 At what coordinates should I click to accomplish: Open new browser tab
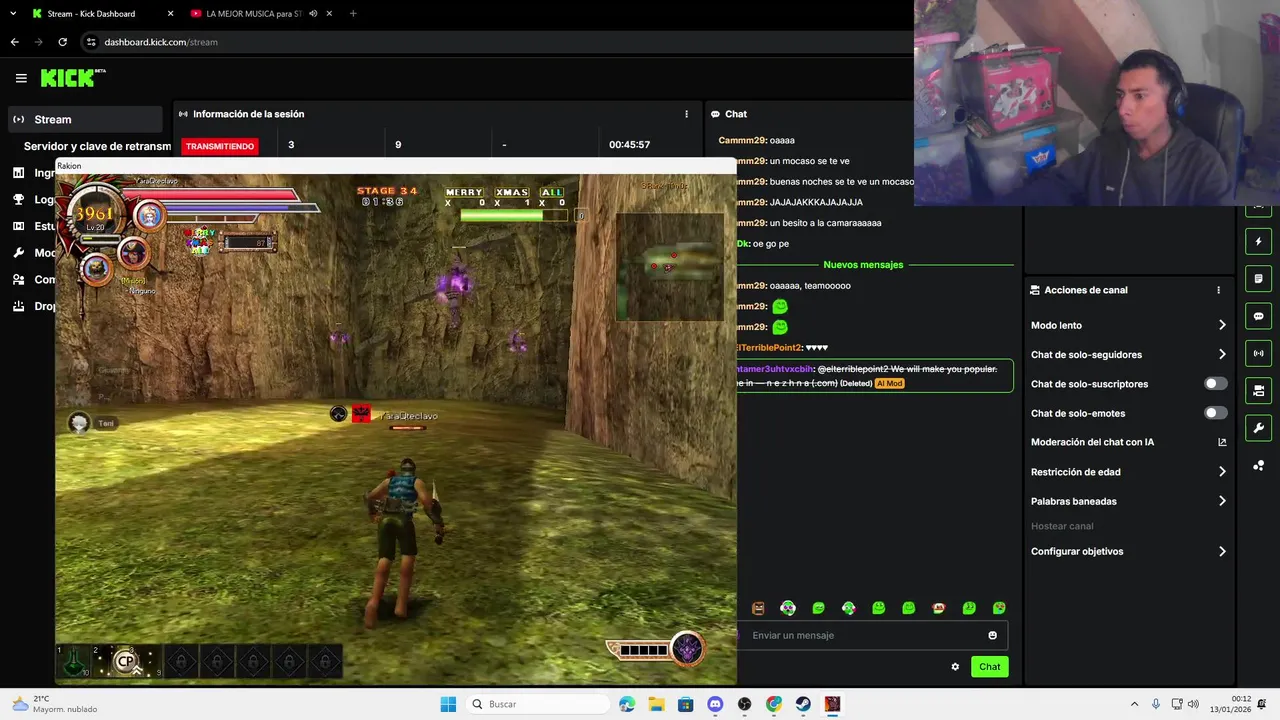(x=353, y=14)
